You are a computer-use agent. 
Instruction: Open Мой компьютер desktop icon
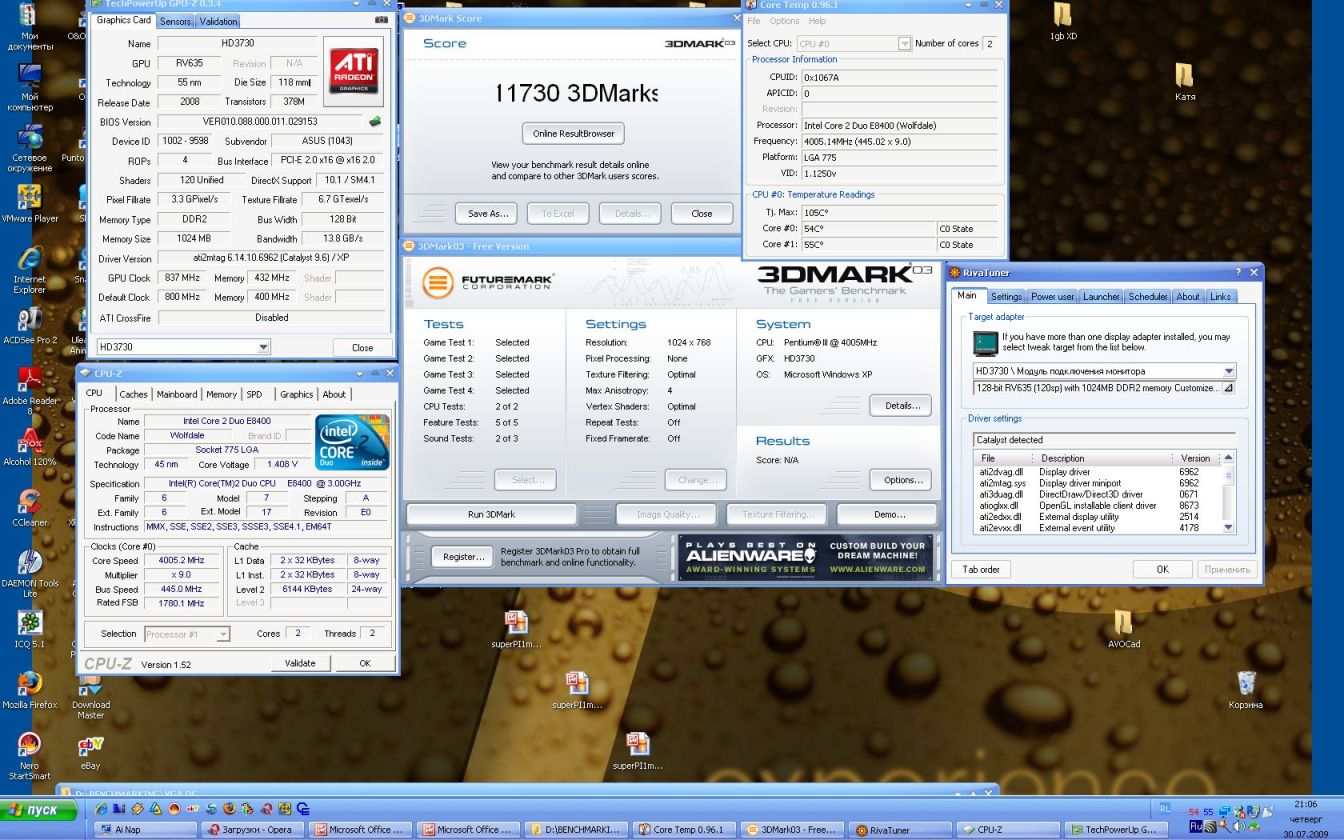(x=30, y=88)
